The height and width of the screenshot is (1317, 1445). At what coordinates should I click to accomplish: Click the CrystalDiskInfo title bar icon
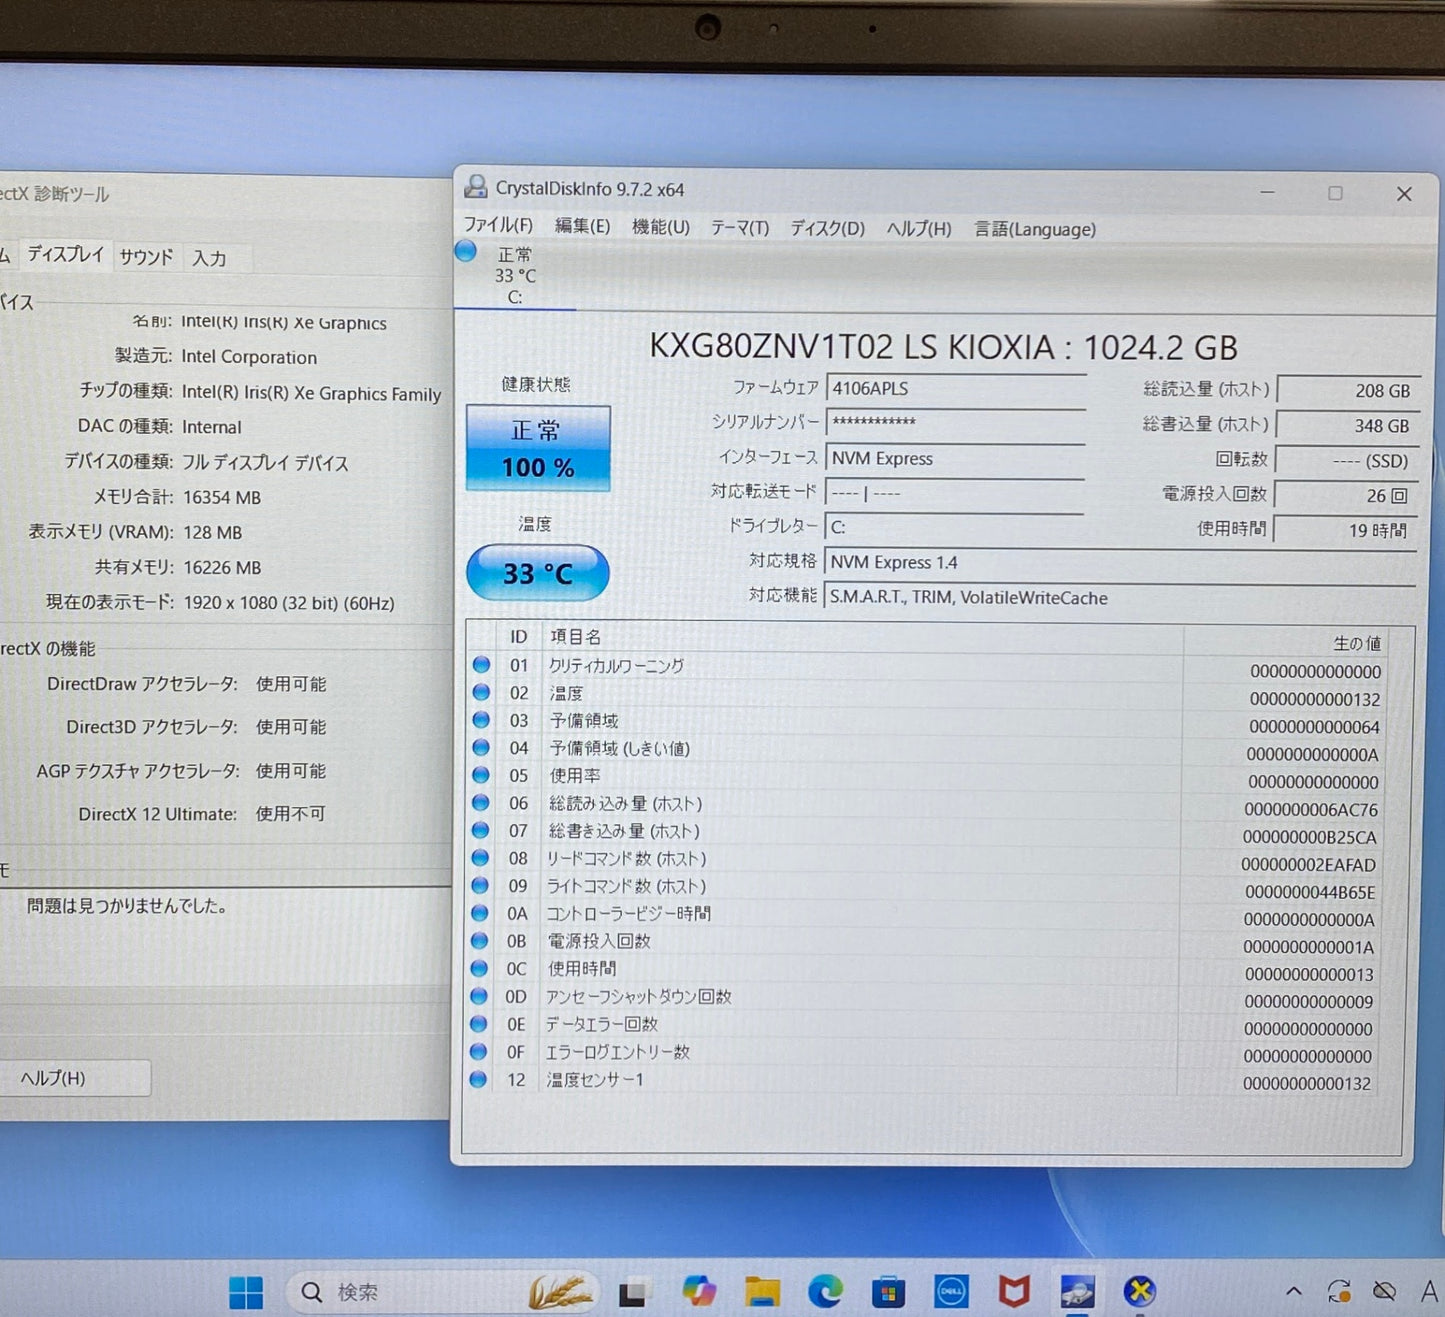point(476,186)
